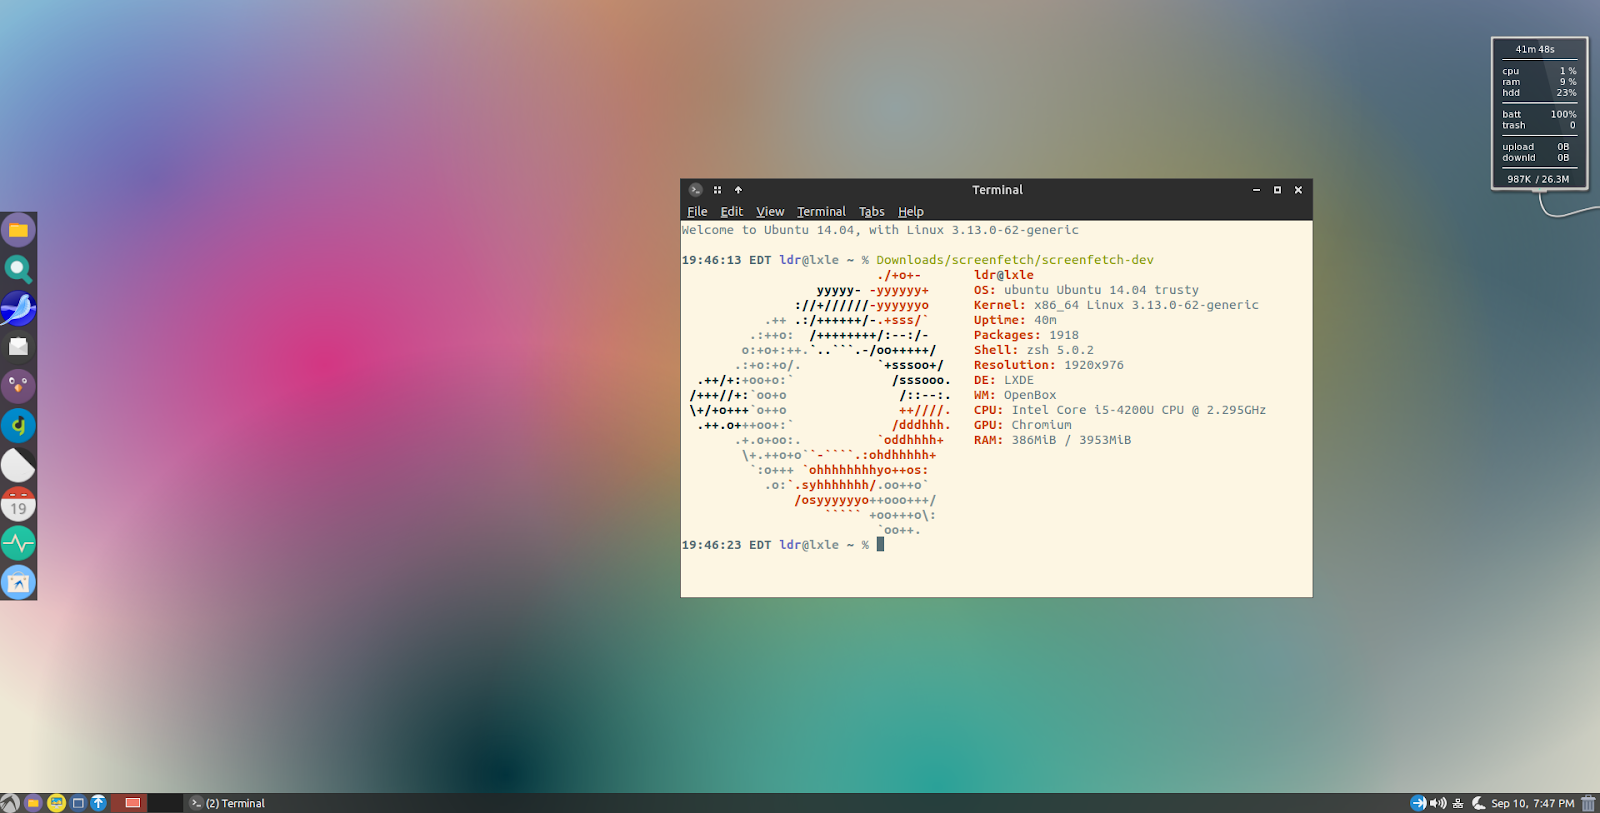
Task: Click the 'Packages: 1918' line
Action: click(x=1026, y=335)
